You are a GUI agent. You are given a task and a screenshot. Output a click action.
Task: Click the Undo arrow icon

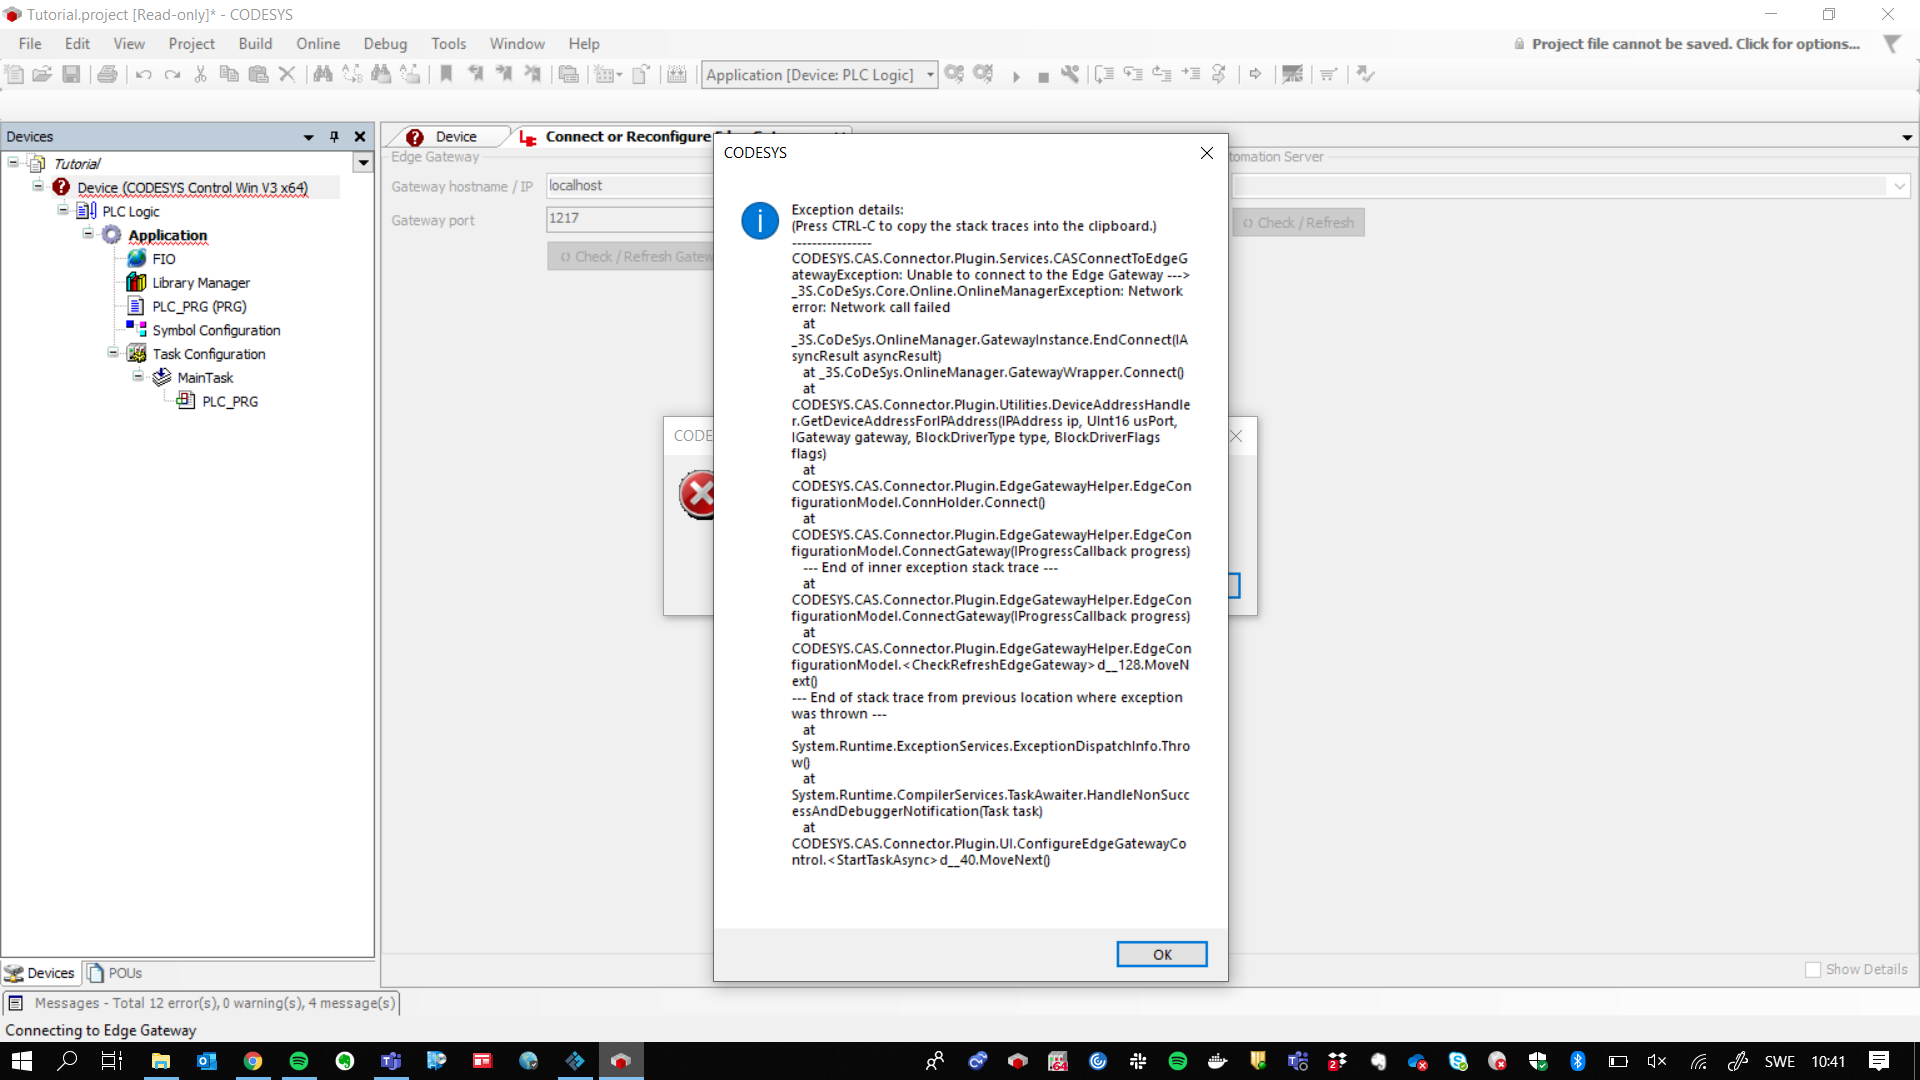pyautogui.click(x=144, y=74)
